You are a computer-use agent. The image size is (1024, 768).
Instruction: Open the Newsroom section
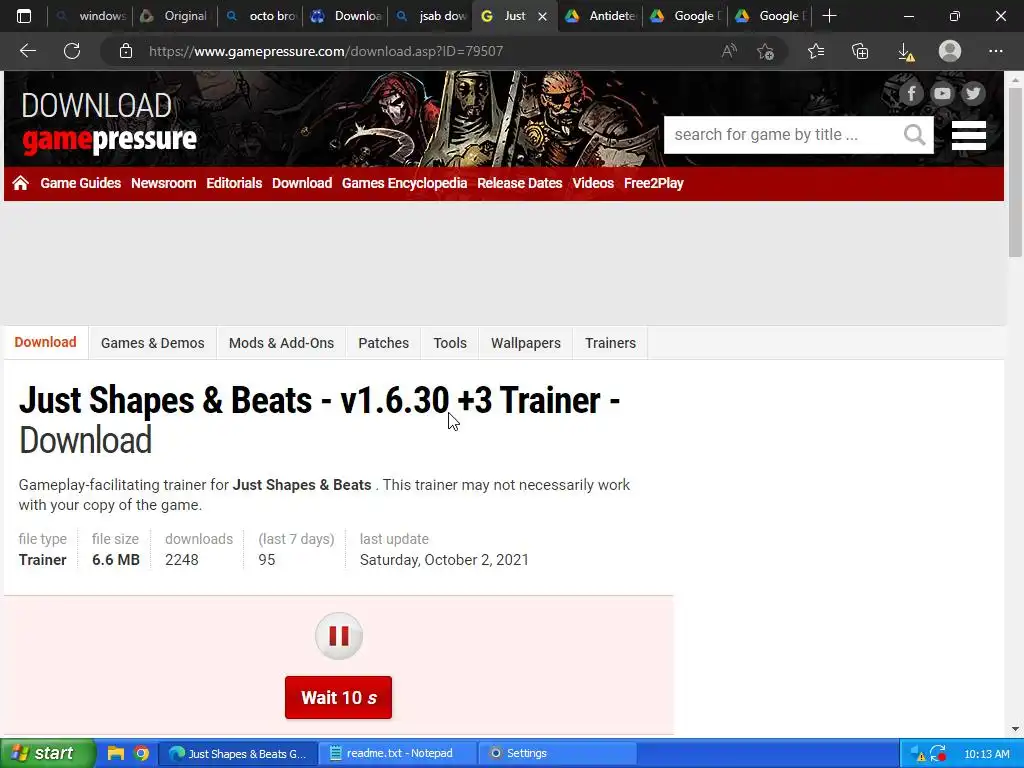163,183
